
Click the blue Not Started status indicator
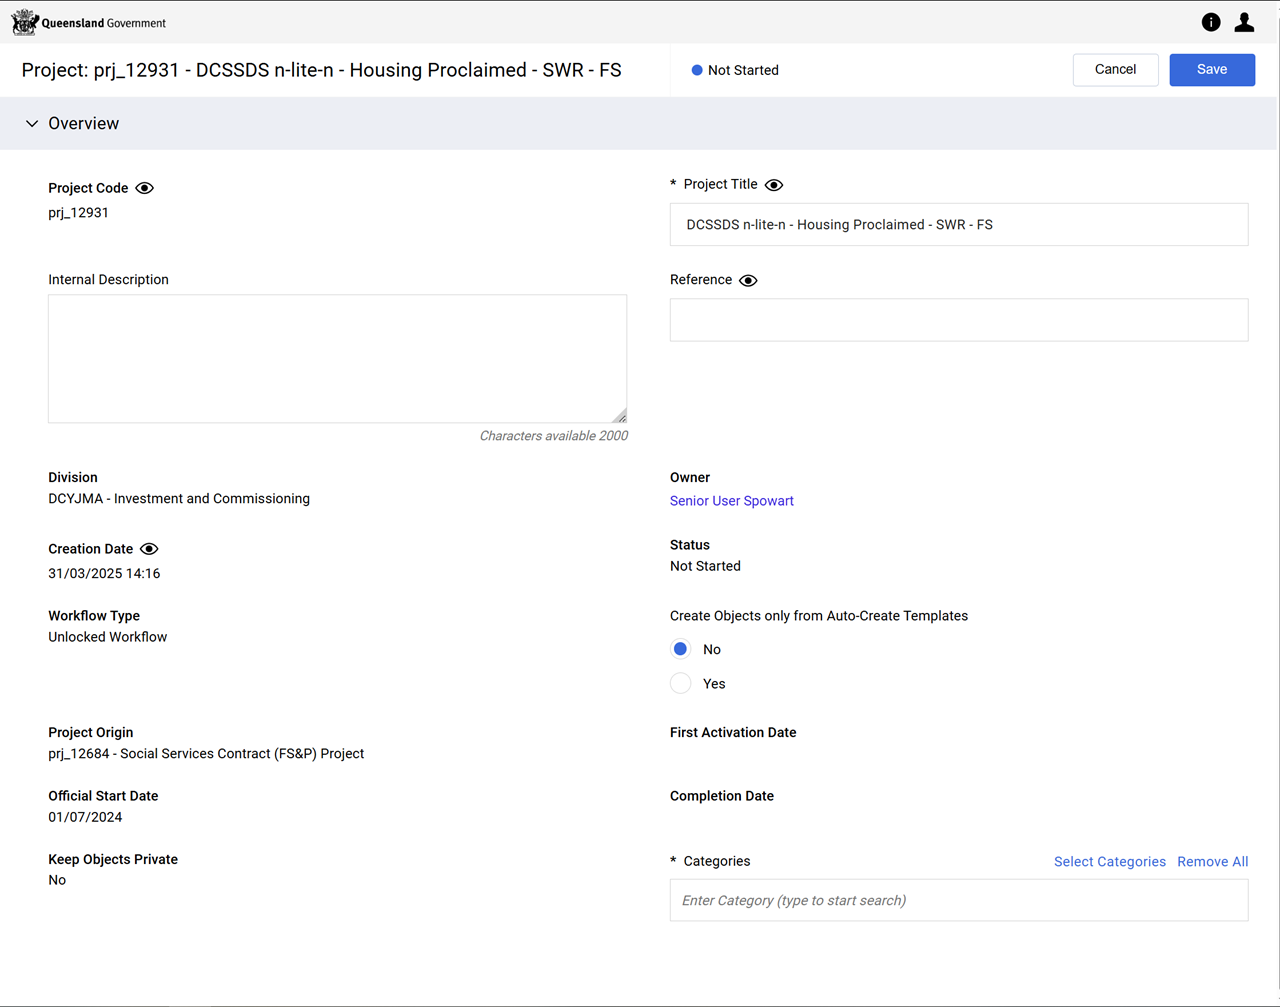click(x=697, y=70)
